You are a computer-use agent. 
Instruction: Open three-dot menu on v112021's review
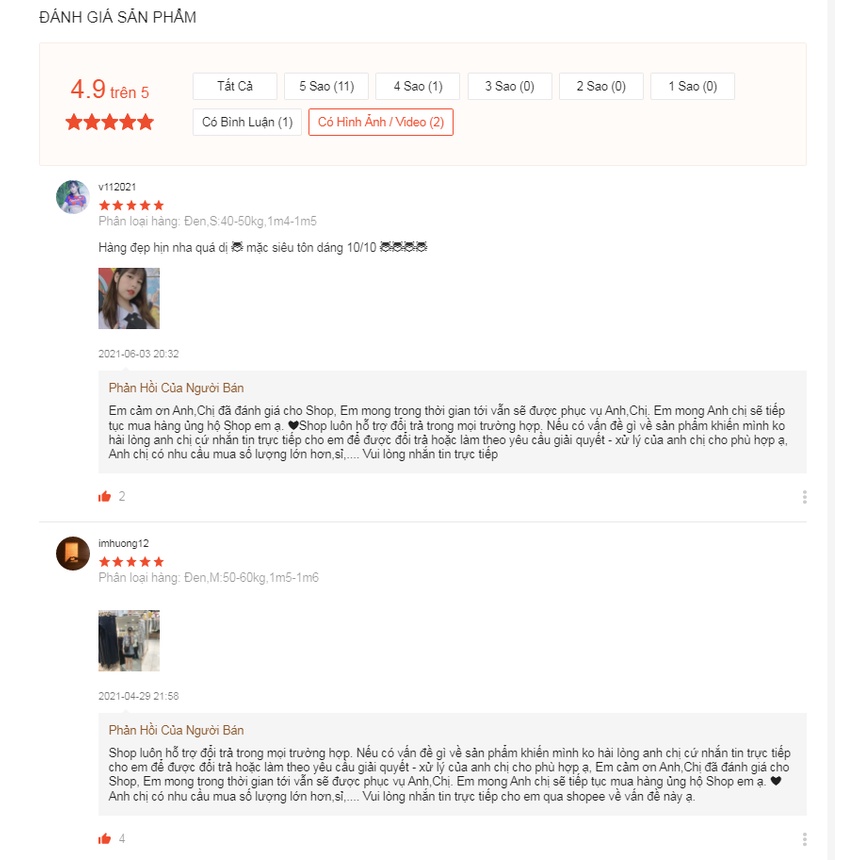[x=804, y=497]
